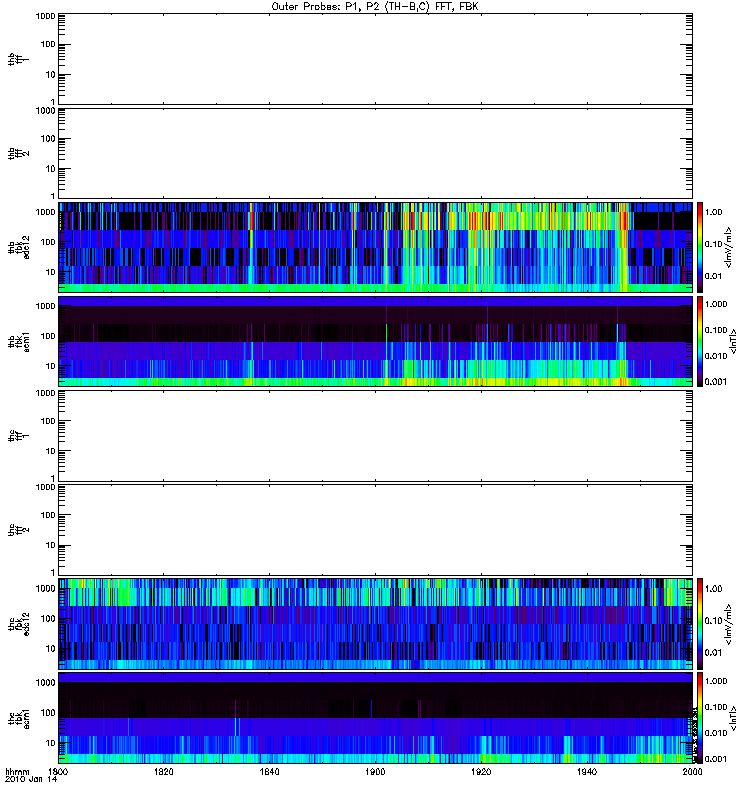The image size is (750, 800).
Task: Click the '1000' y-tick of thc fbk edc12 panel
Action: 45,588
